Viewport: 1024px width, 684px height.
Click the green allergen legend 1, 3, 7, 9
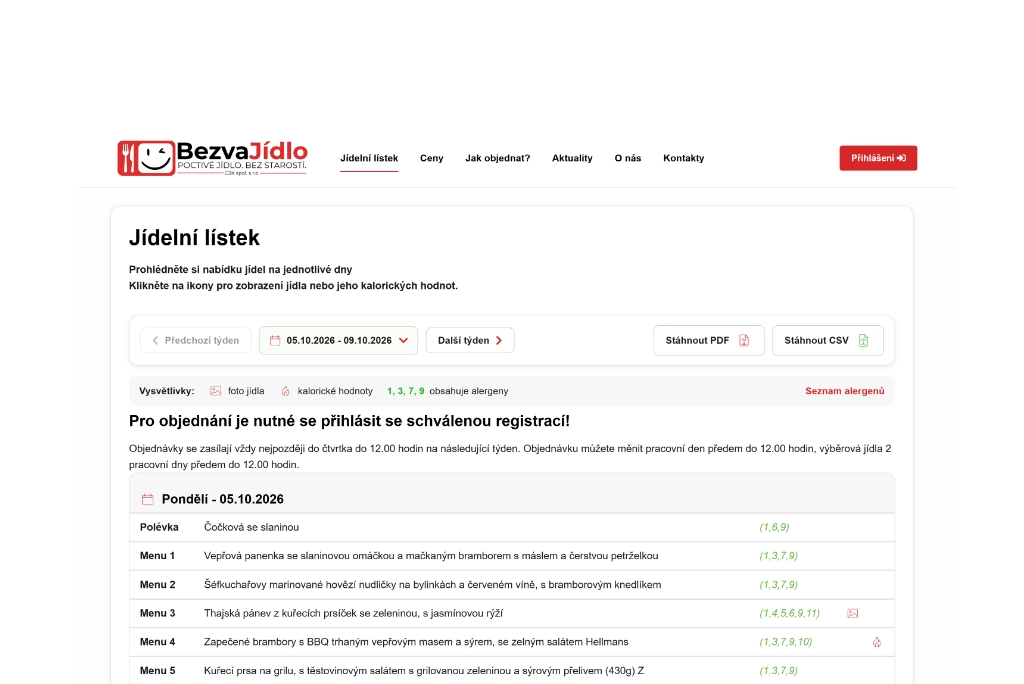[x=406, y=391]
